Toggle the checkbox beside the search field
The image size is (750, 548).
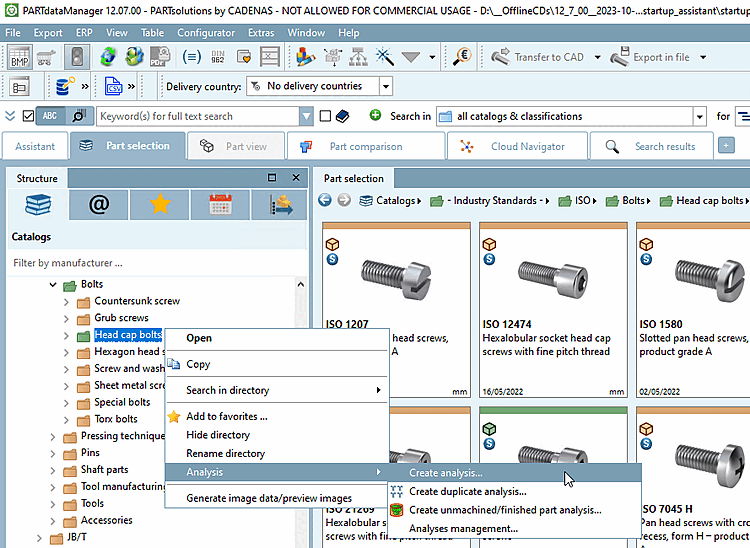(x=325, y=116)
